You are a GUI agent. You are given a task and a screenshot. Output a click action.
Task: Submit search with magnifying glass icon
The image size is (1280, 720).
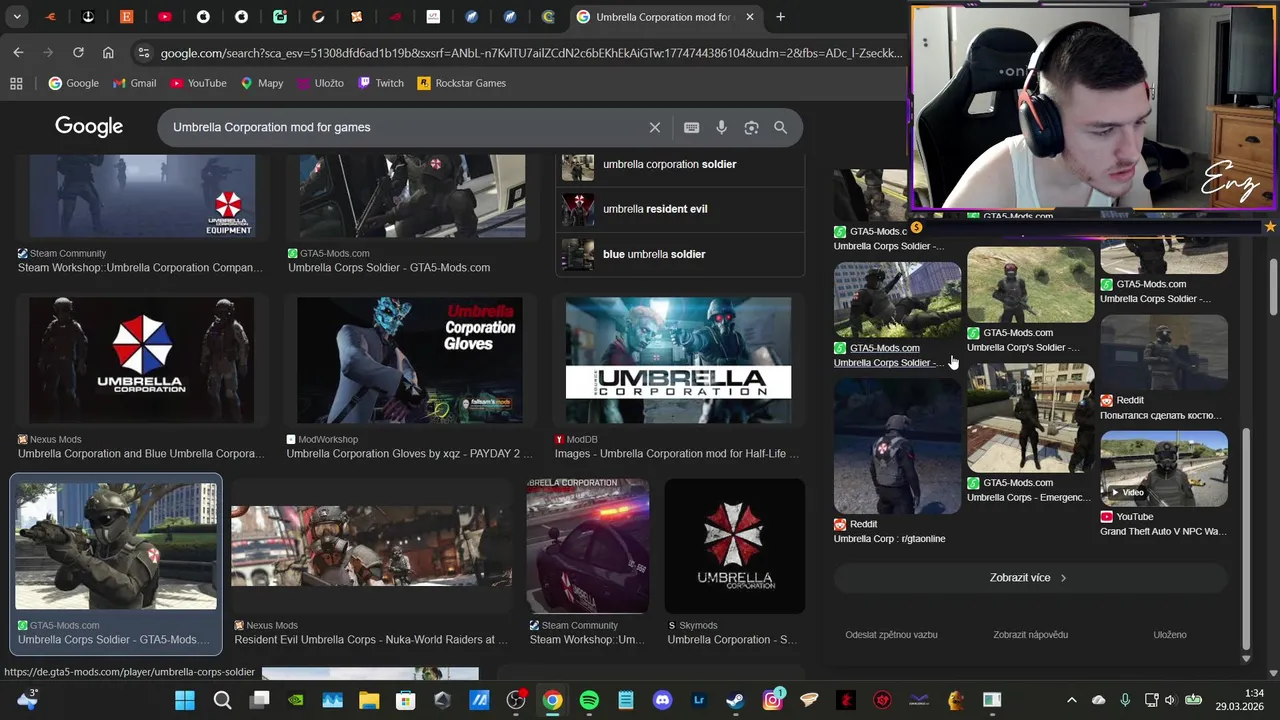coord(780,127)
